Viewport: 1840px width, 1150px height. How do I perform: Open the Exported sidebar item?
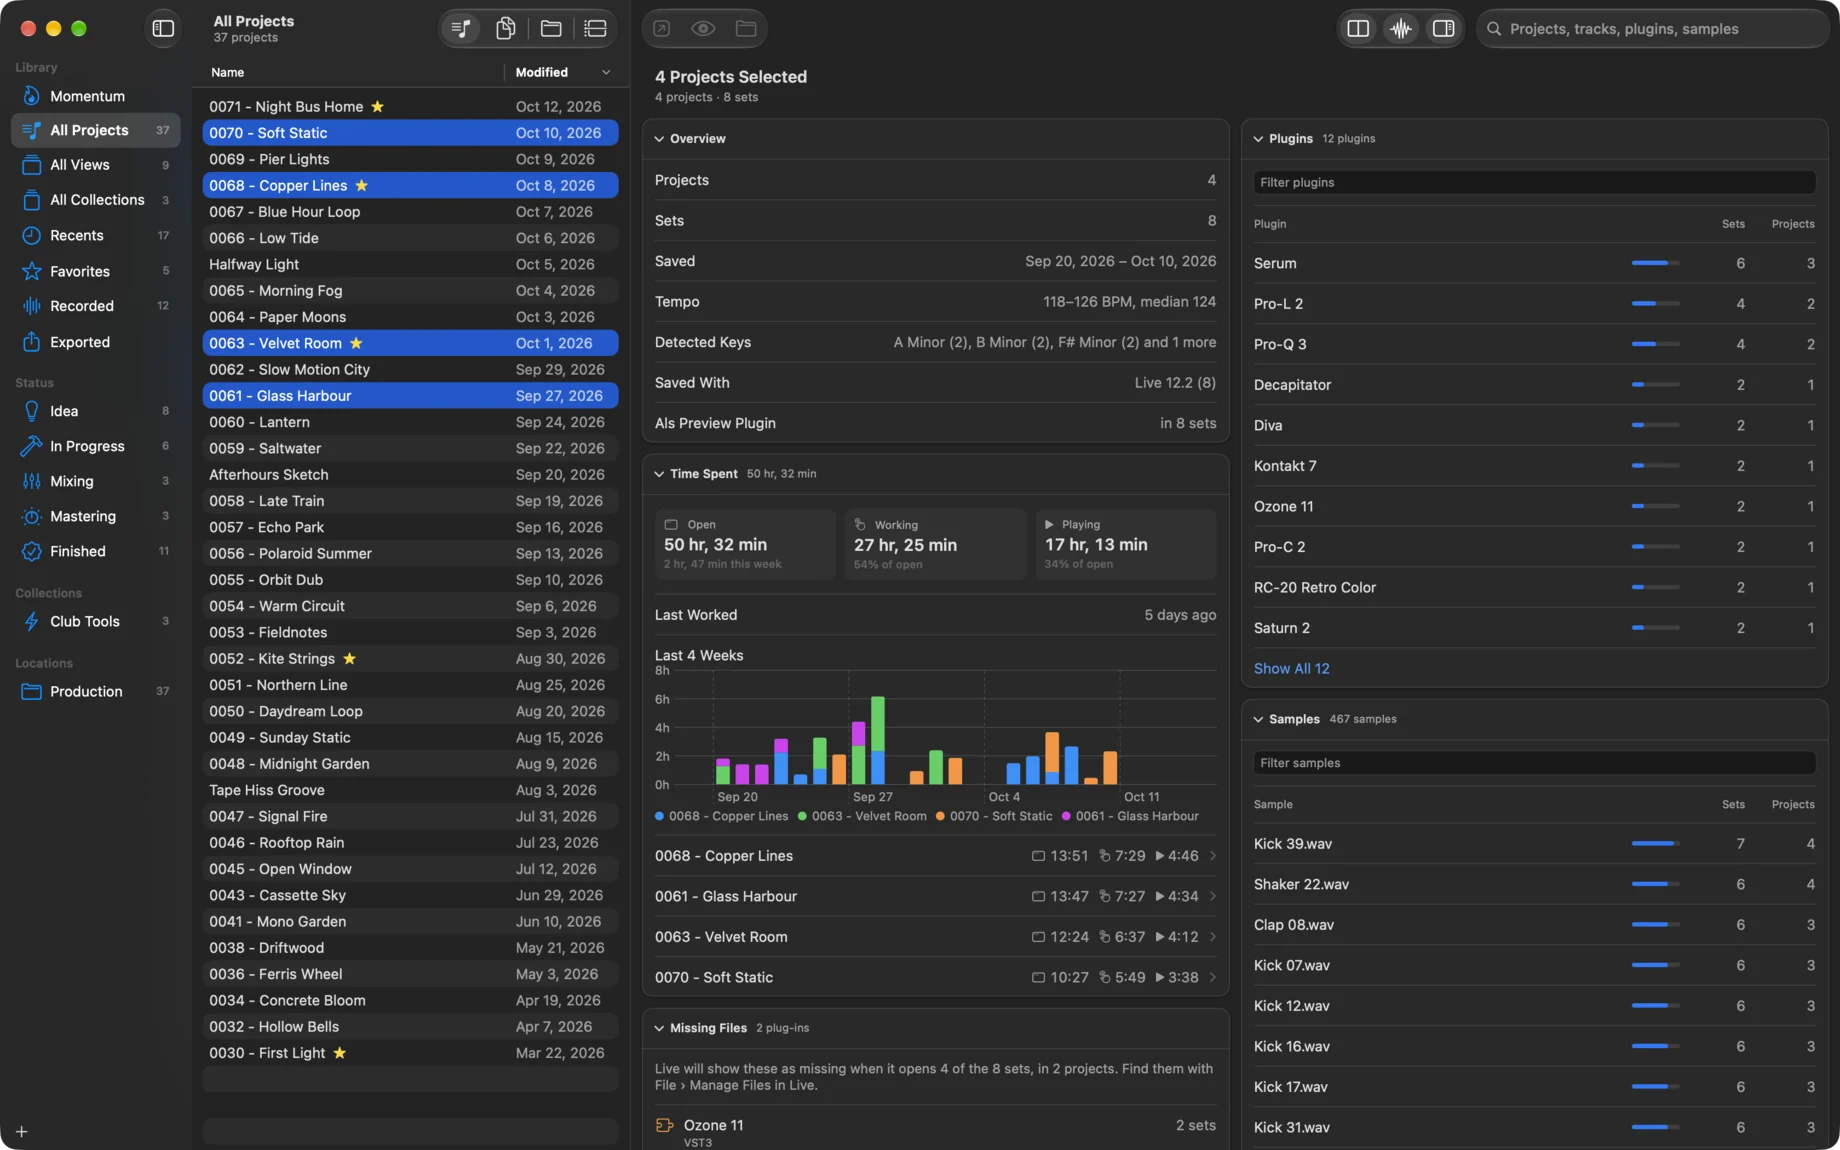(x=96, y=342)
